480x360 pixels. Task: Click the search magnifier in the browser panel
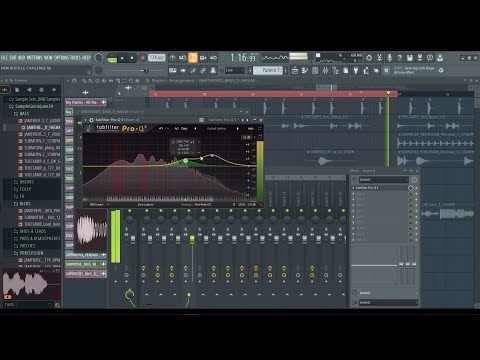tap(57, 305)
